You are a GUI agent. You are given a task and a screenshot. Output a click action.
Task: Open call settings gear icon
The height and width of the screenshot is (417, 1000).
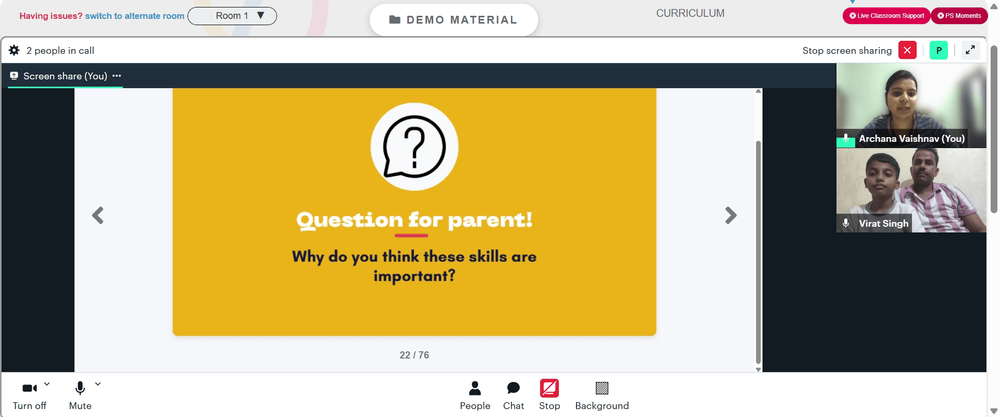(14, 50)
